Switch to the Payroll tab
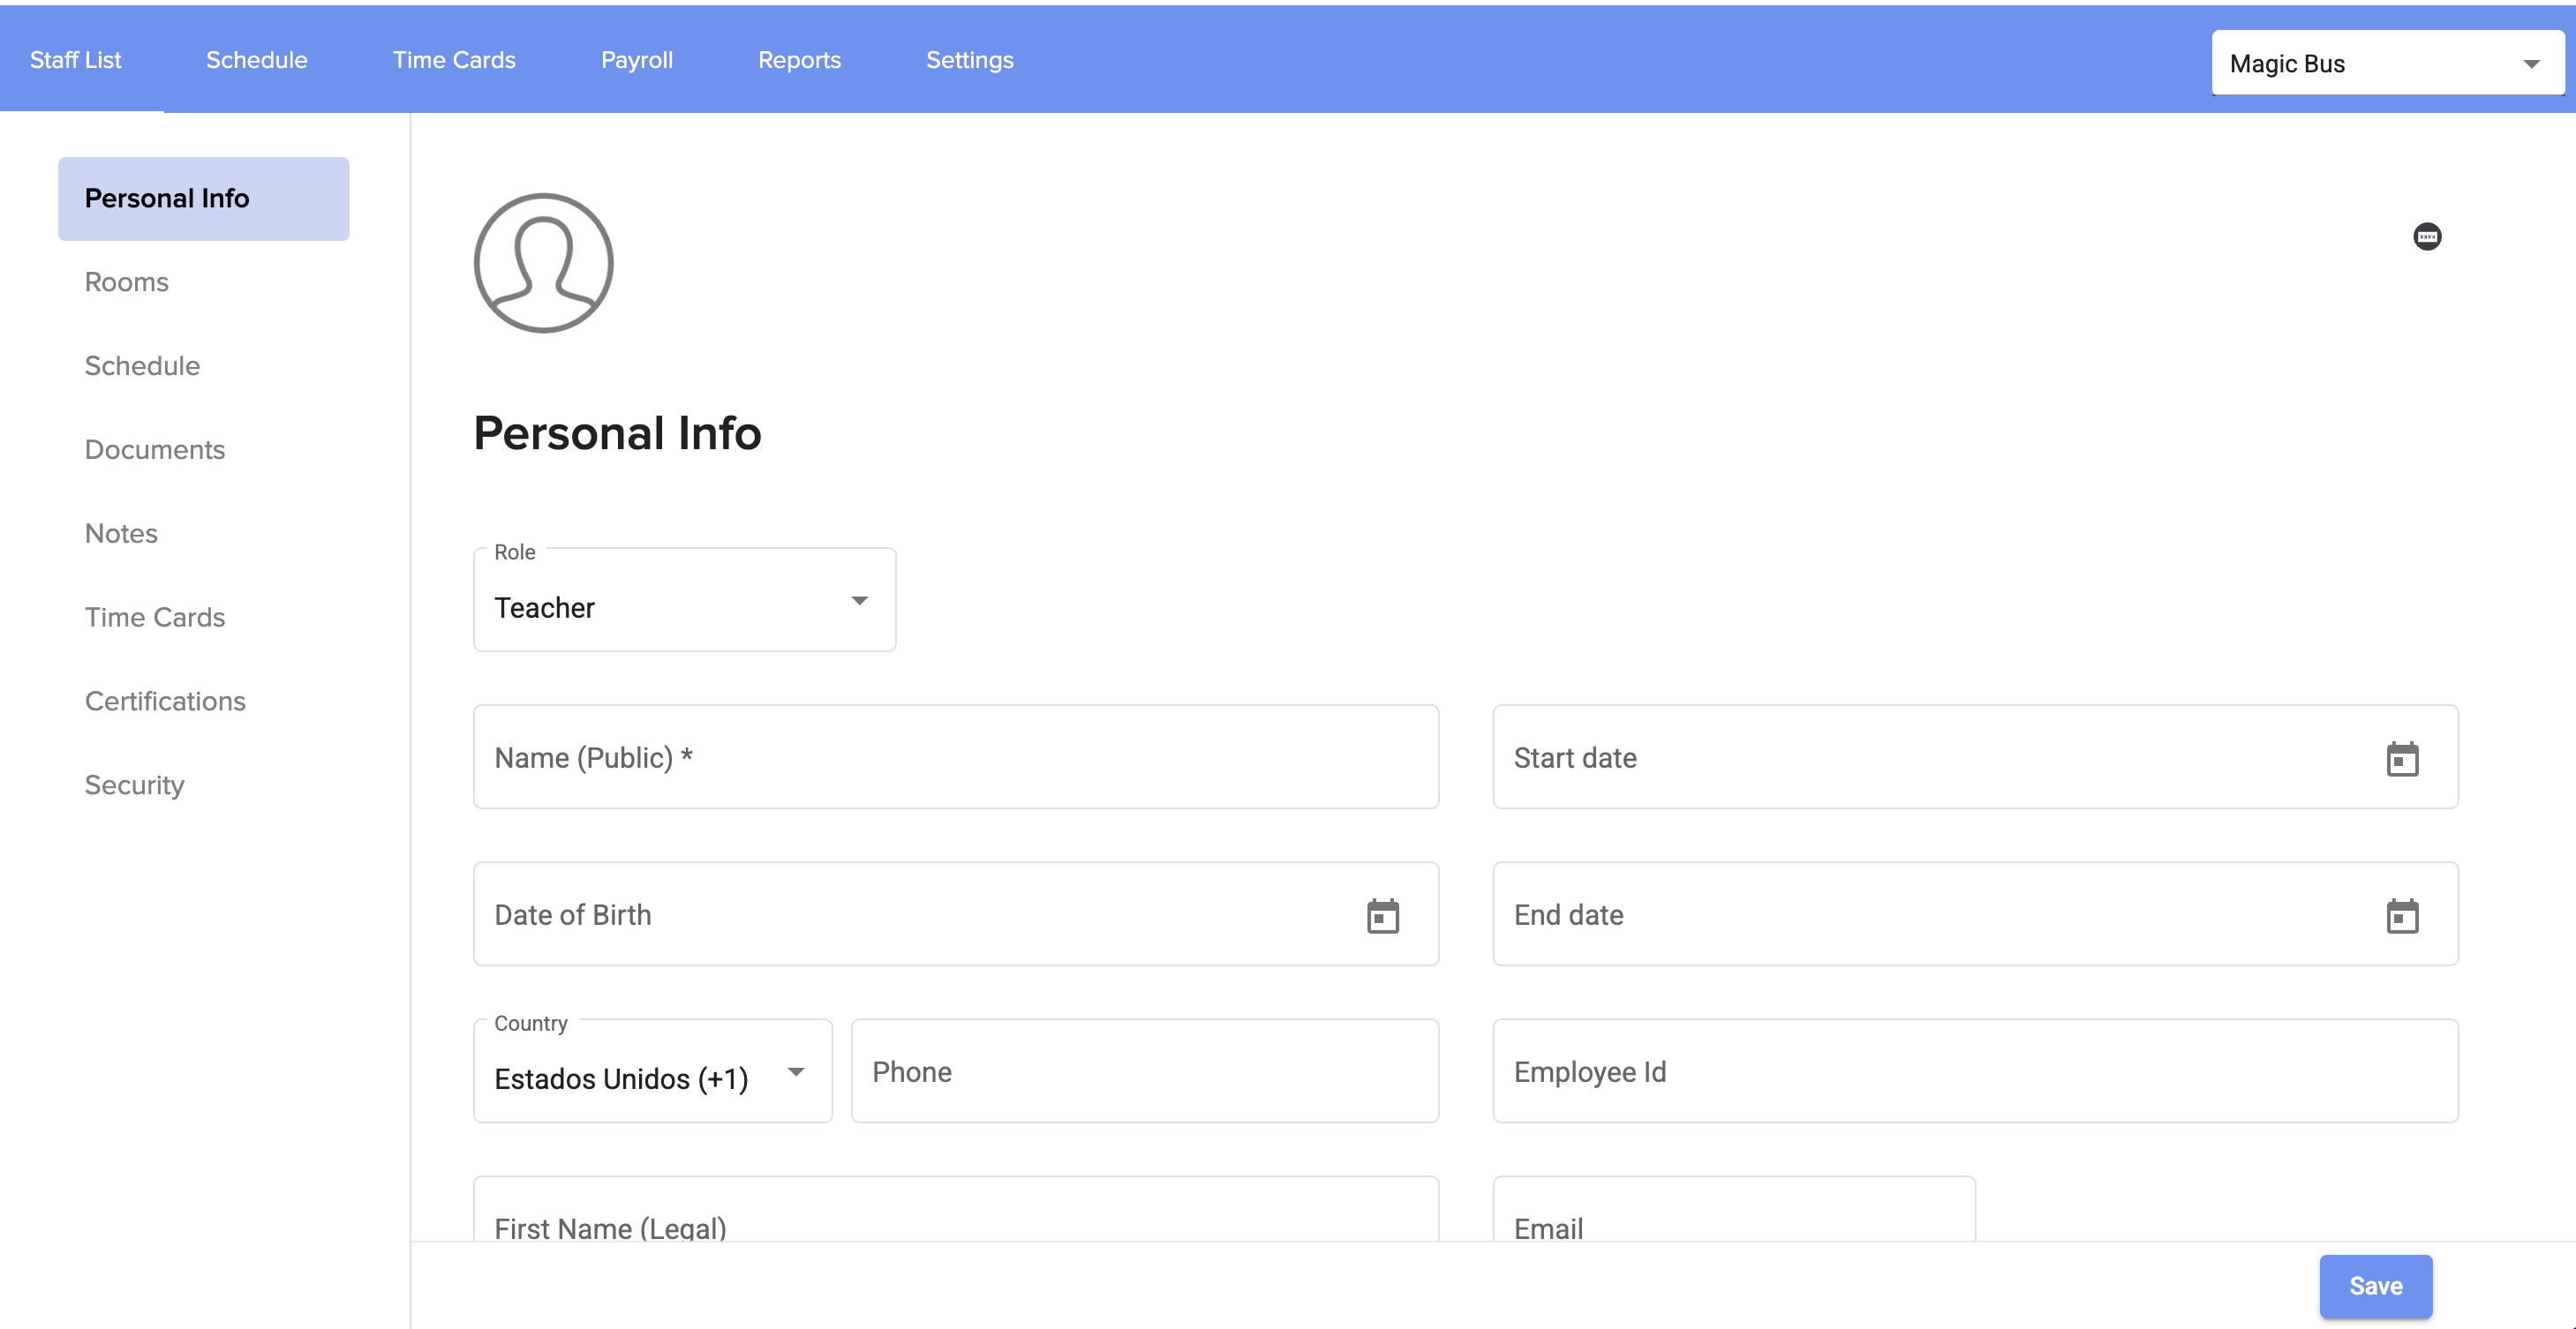 (x=636, y=60)
